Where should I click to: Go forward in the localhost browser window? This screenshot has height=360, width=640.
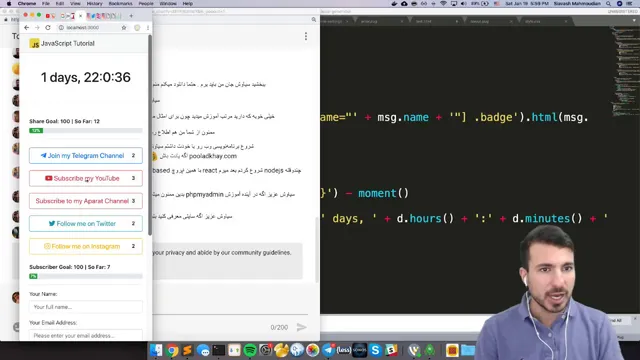(x=37, y=27)
